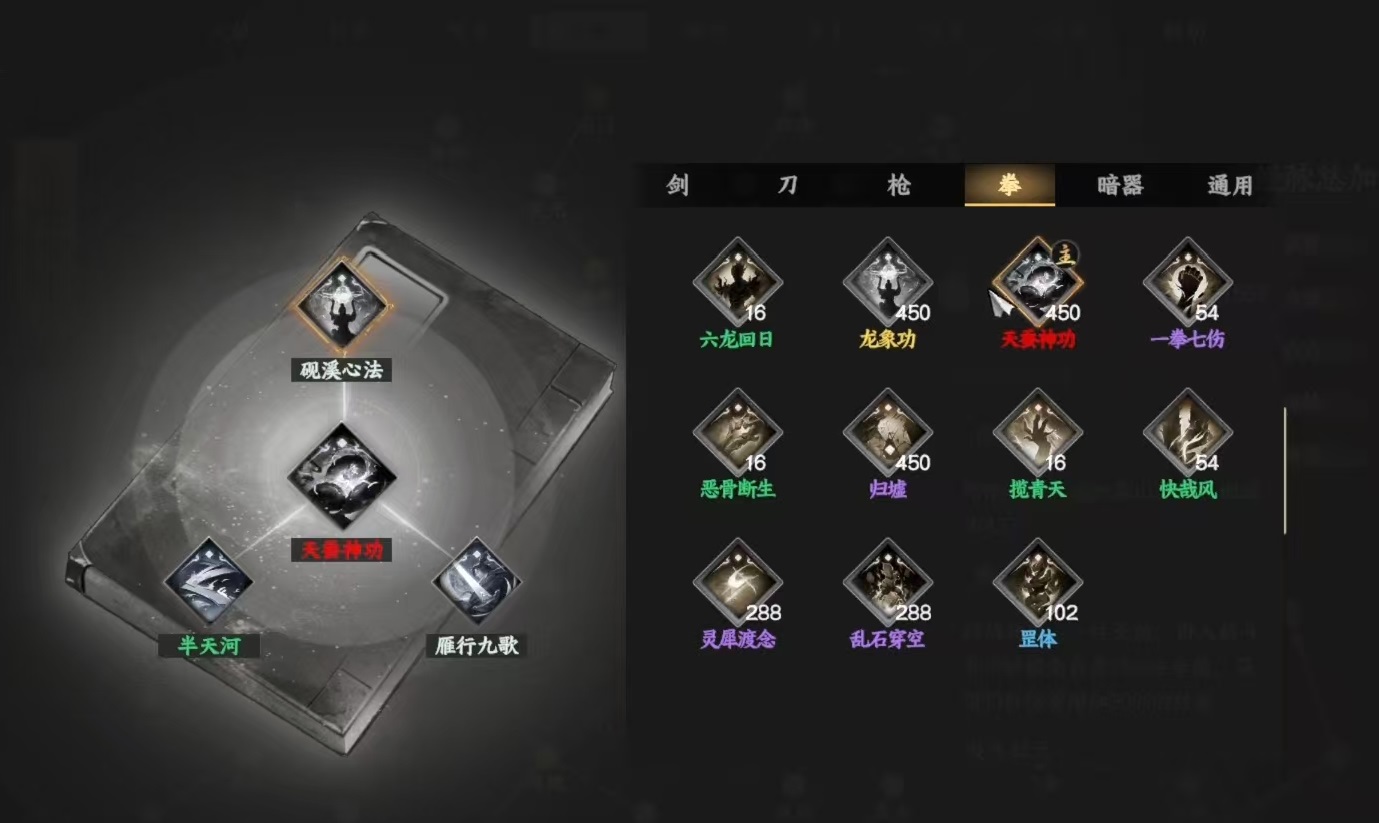Select the 乱石穿空 skill icon
The height and width of the screenshot is (823, 1379).
[x=887, y=582]
